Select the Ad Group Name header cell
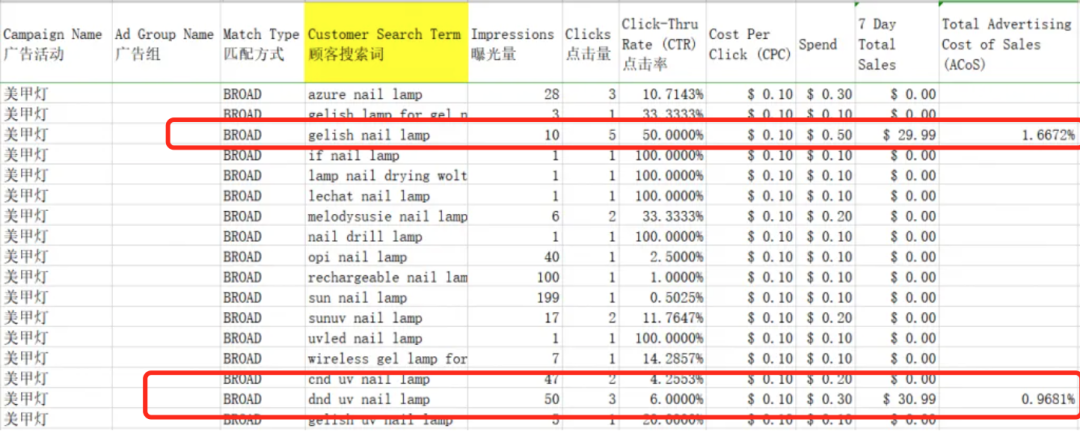This screenshot has width=1080, height=434. click(x=165, y=43)
